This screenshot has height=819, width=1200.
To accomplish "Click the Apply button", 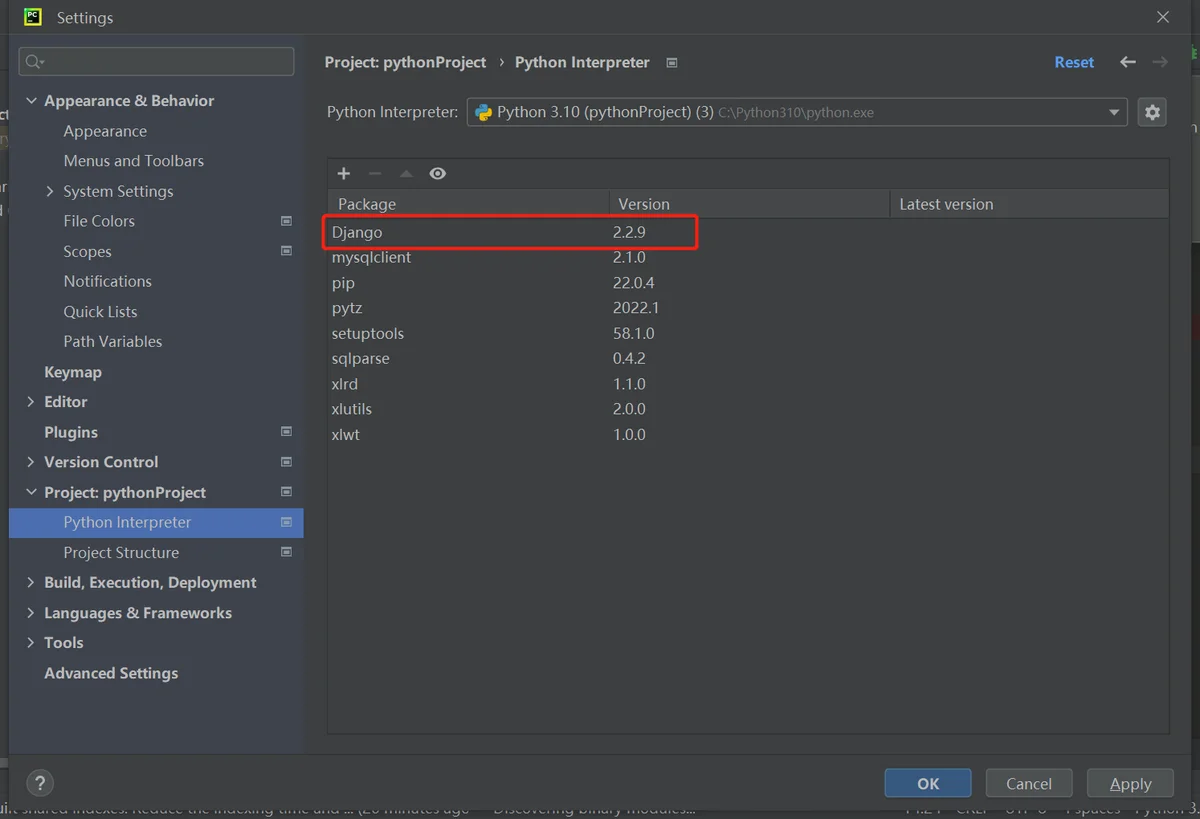I will click(1130, 783).
